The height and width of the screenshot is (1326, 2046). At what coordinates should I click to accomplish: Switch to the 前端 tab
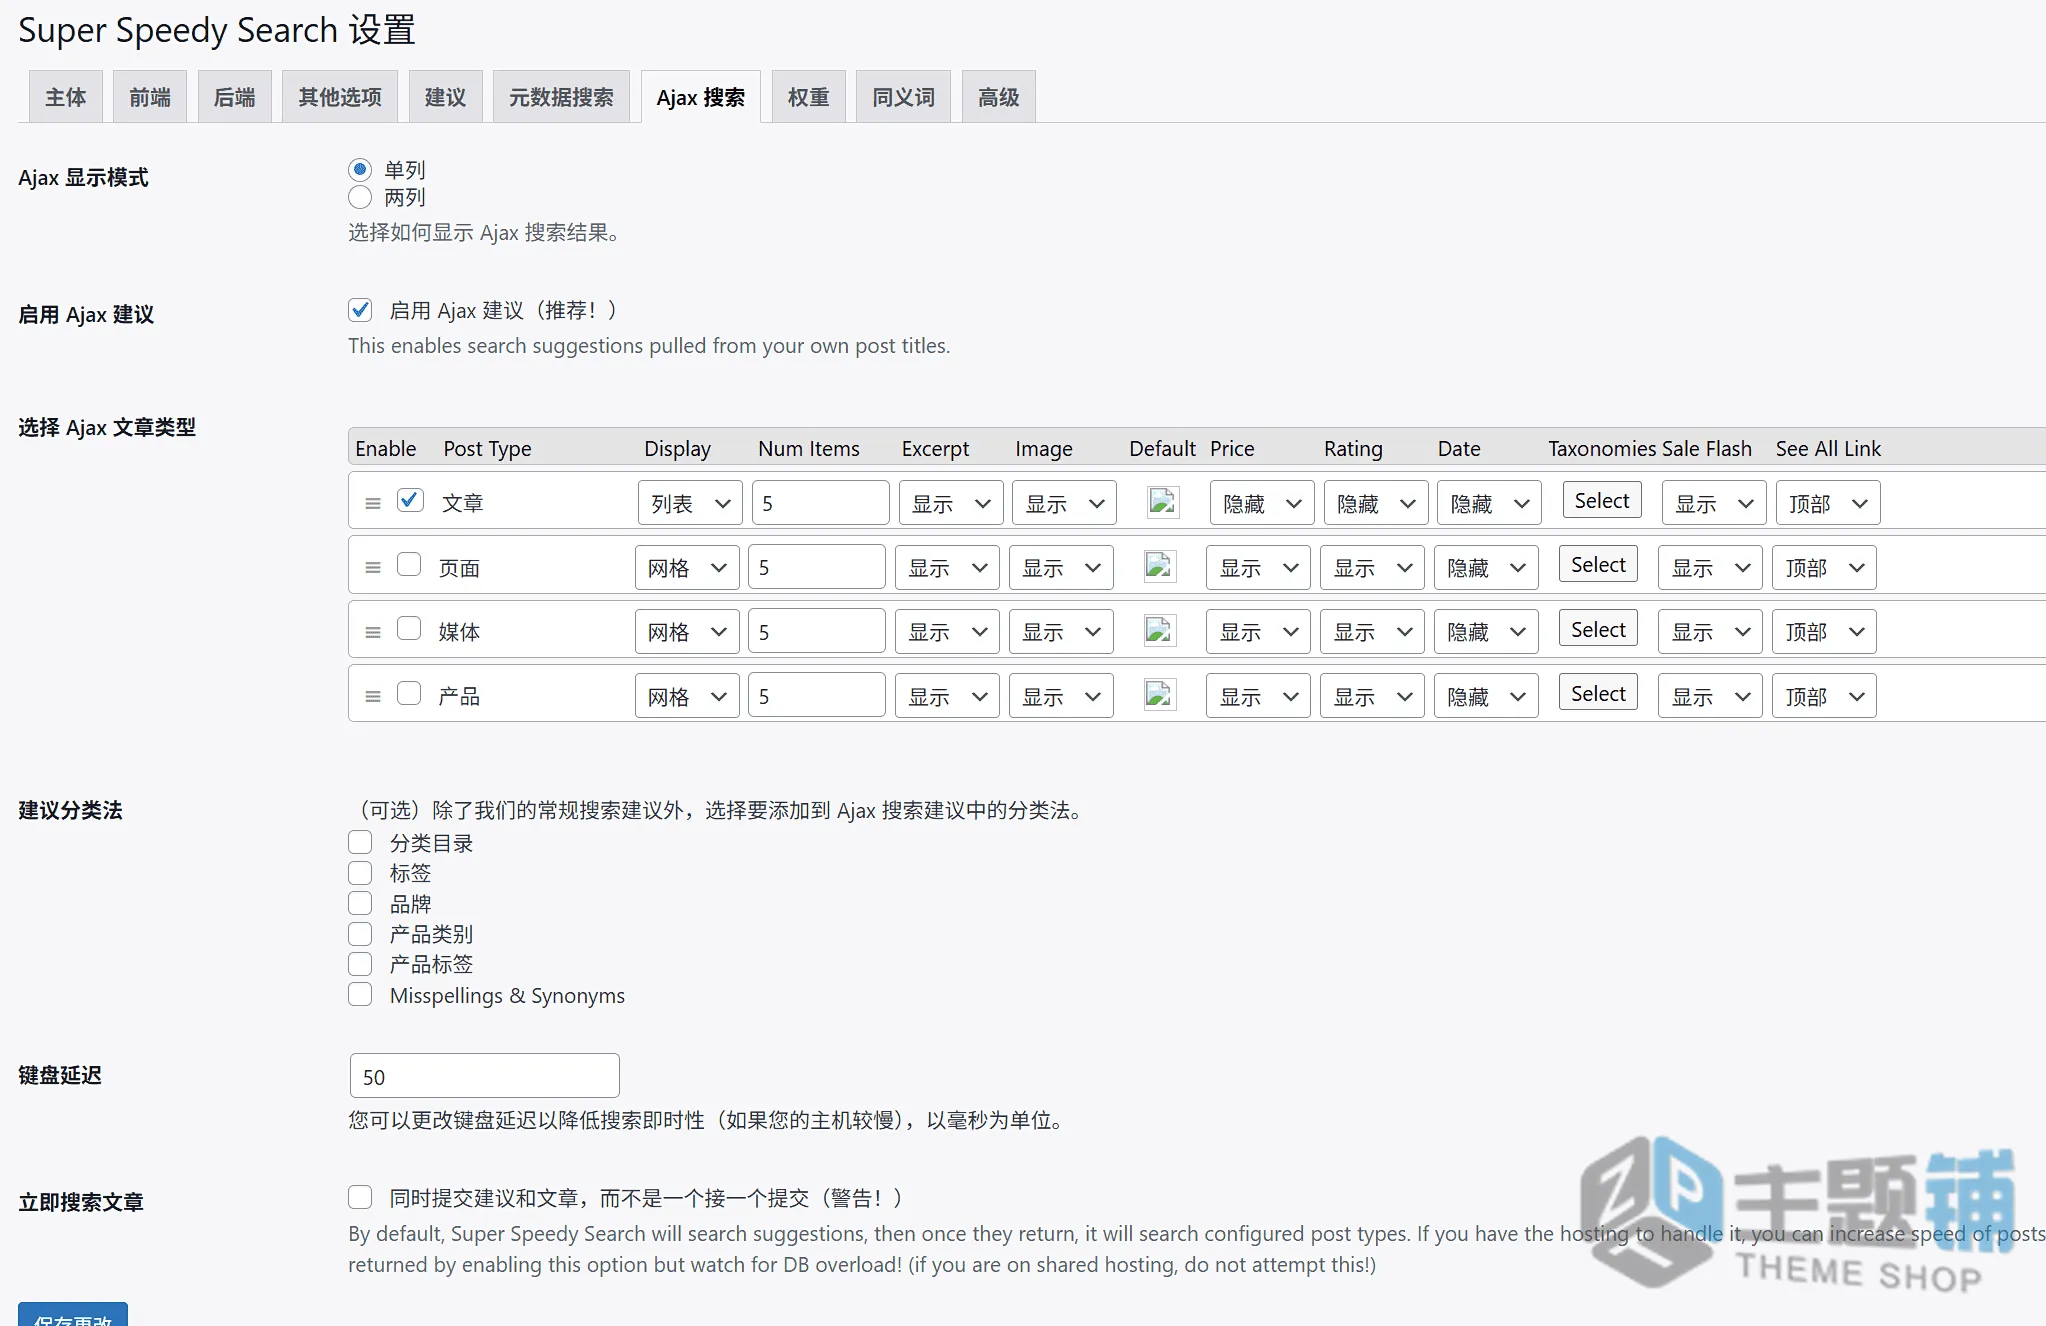coord(150,97)
